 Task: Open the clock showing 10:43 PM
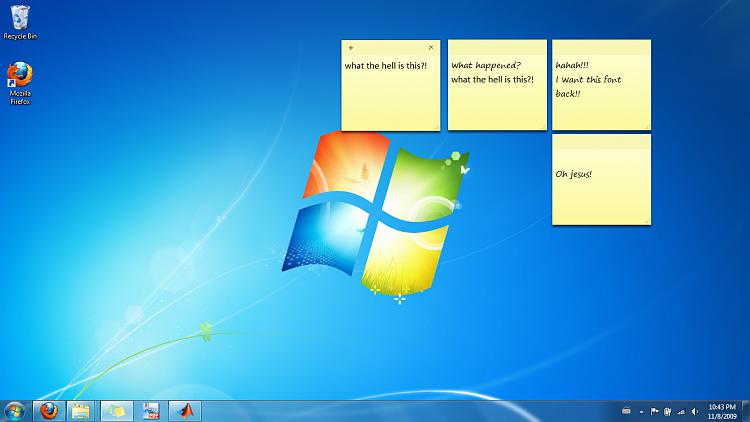722,411
